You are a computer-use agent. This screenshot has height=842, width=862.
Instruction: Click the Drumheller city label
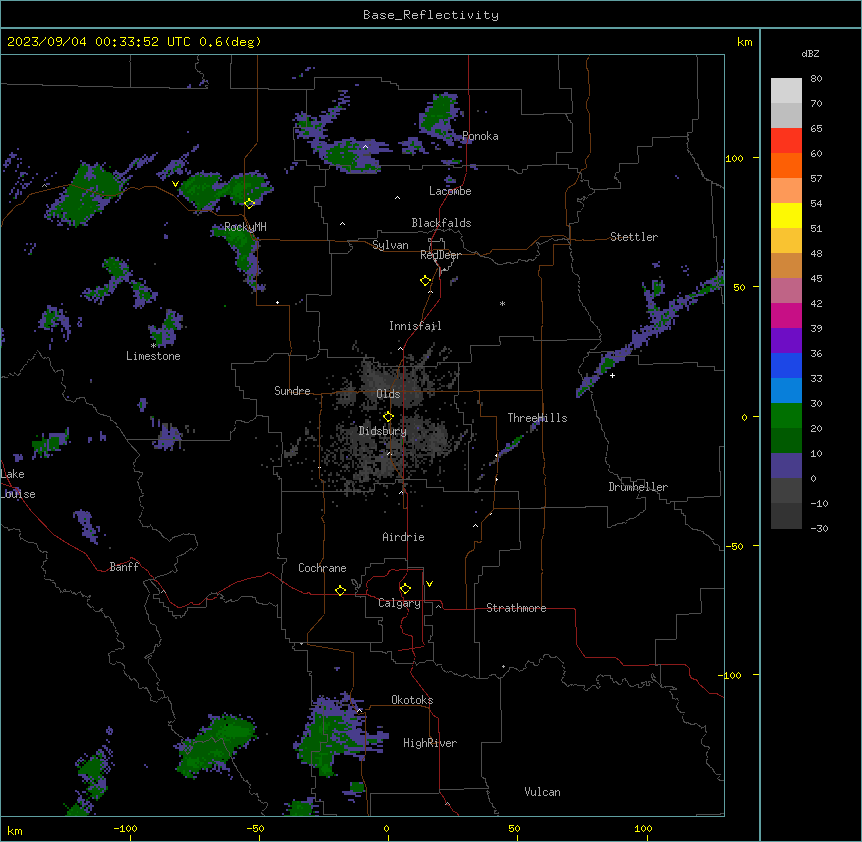tap(638, 487)
